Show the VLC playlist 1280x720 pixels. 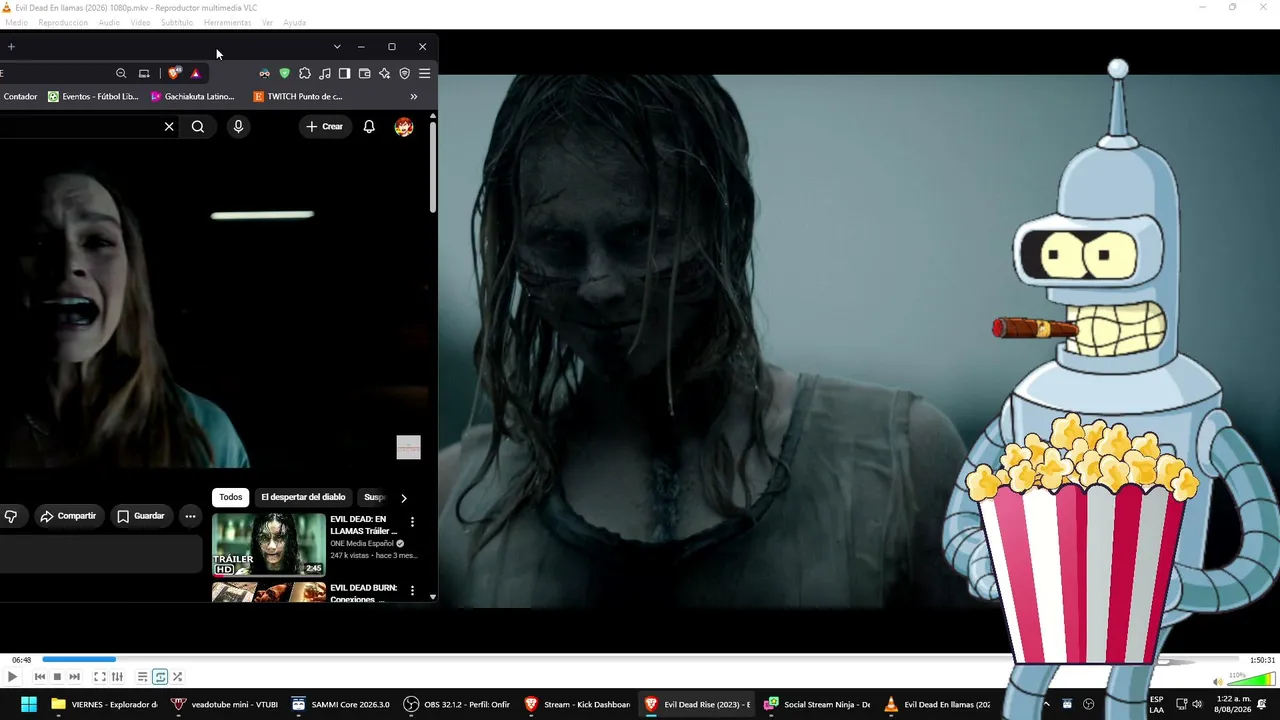(x=143, y=677)
